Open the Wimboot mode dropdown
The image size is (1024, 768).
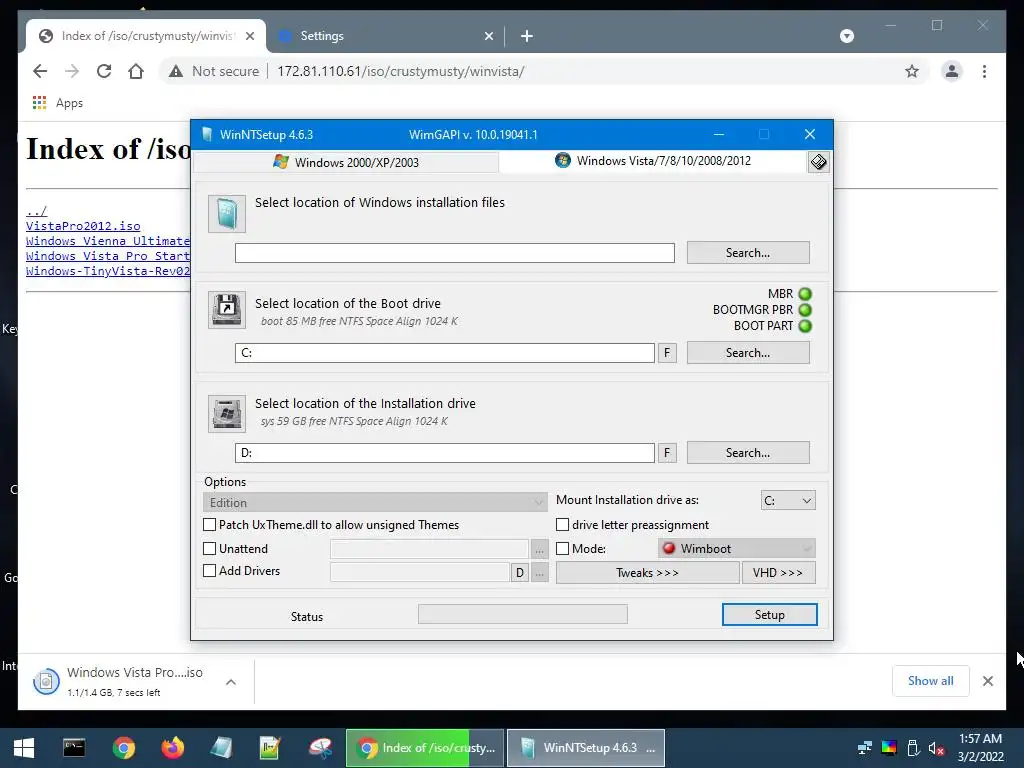click(x=737, y=549)
